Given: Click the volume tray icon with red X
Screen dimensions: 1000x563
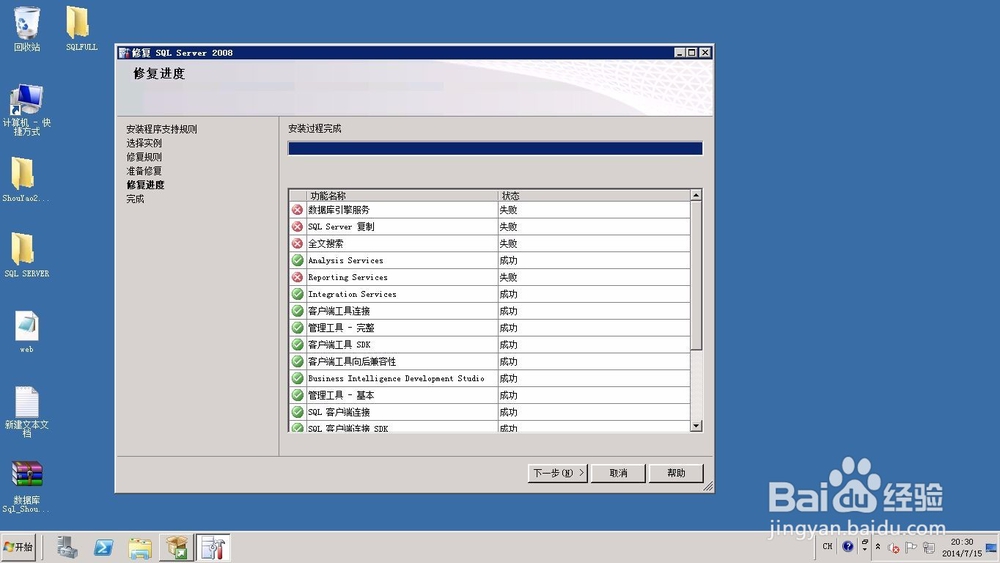Looking at the screenshot, I should [x=893, y=548].
